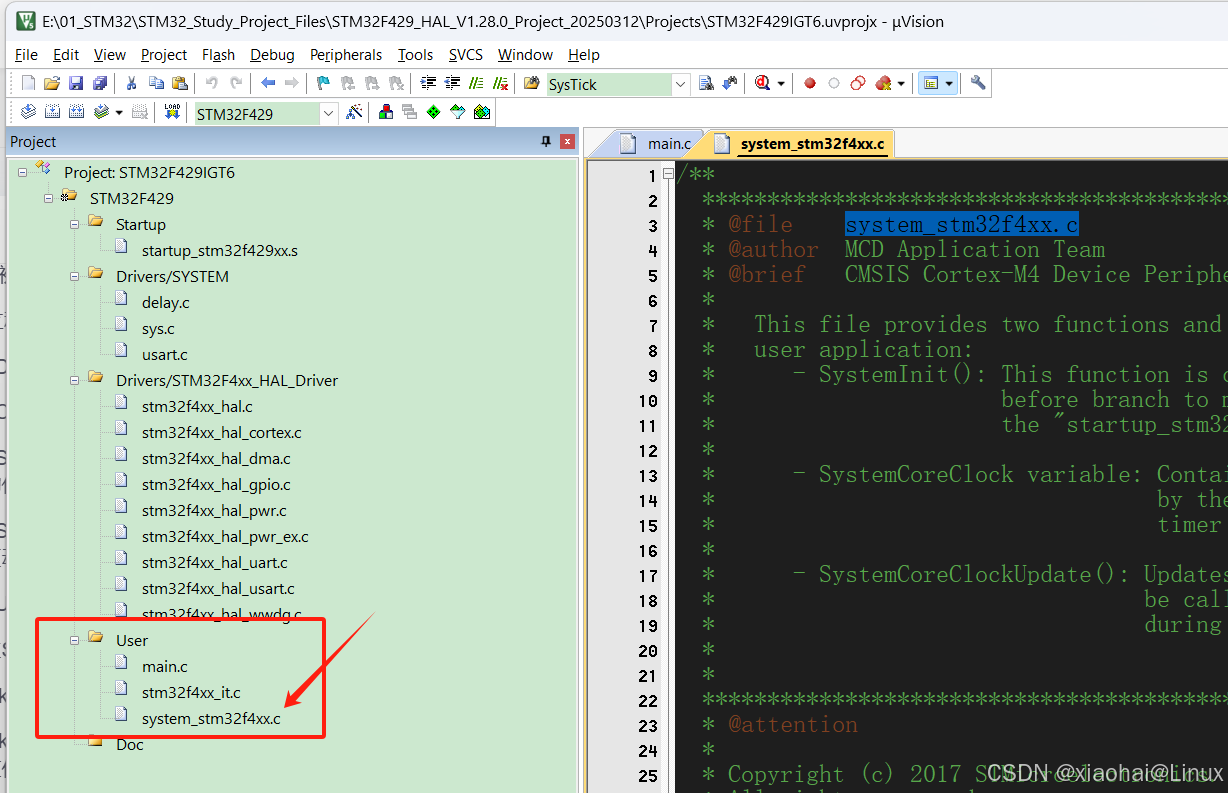Collapse the Startup group
The height and width of the screenshot is (793, 1228).
(x=74, y=224)
